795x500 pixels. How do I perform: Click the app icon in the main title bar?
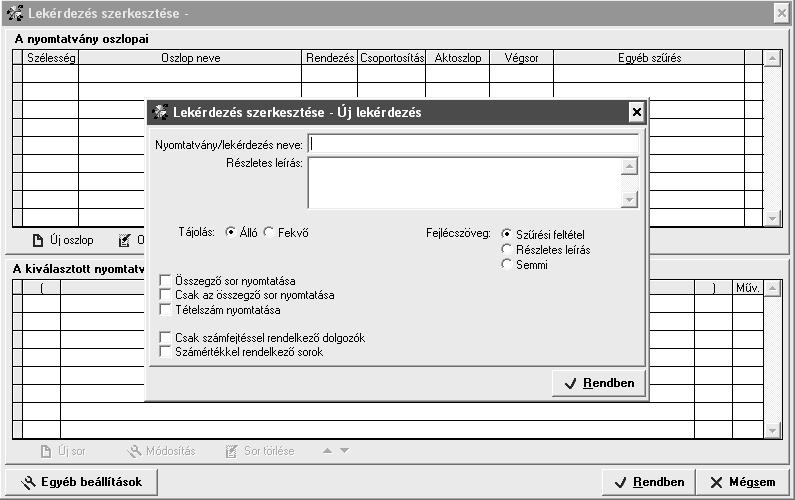(15, 13)
